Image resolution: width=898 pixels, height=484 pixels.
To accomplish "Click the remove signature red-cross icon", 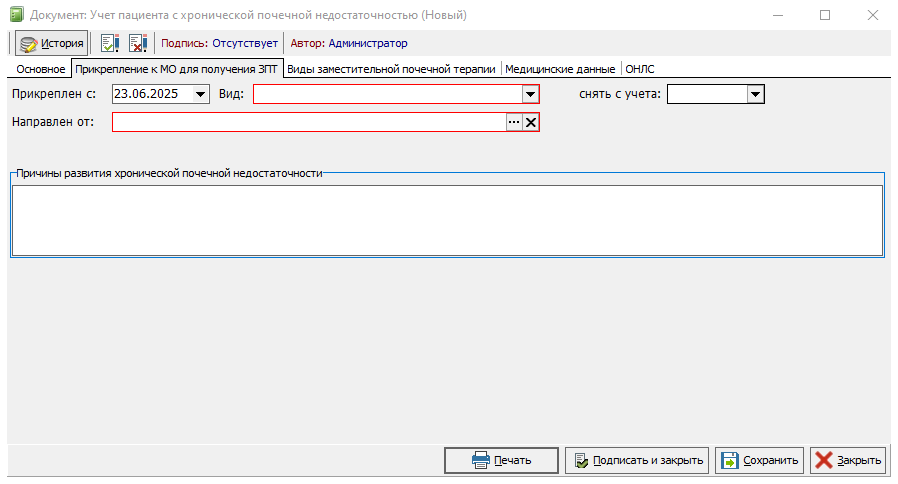I will click(138, 43).
